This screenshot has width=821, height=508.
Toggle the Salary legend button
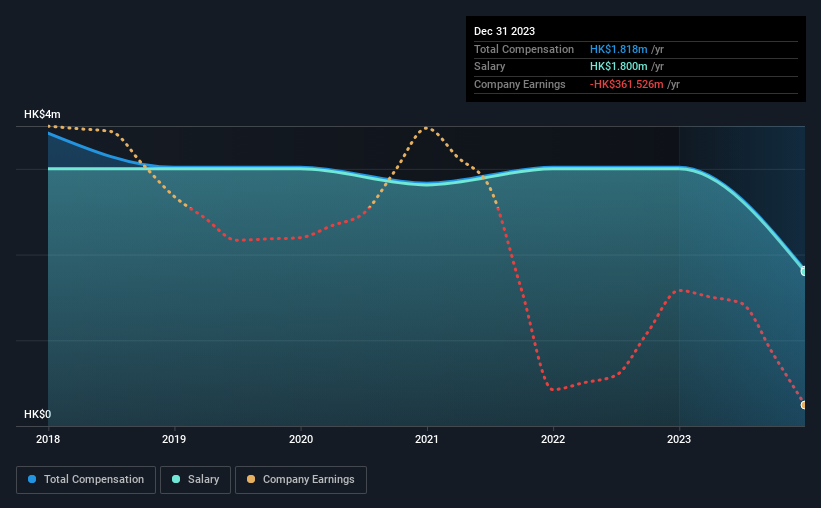coord(195,480)
